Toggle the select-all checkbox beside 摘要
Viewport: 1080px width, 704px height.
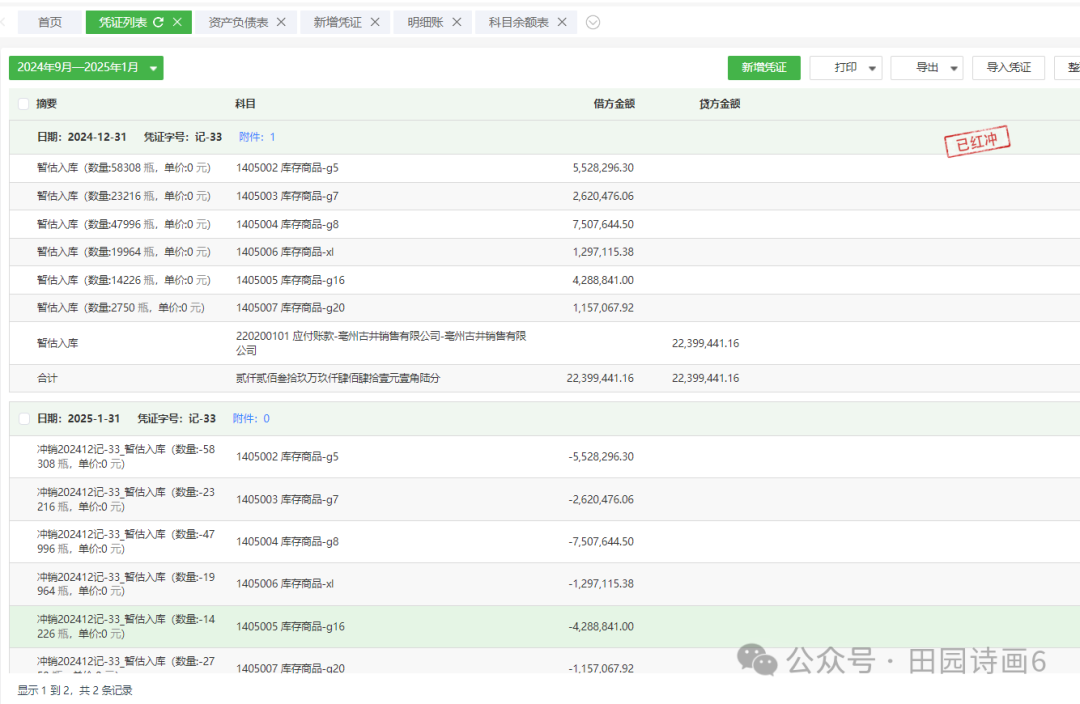pyautogui.click(x=24, y=104)
